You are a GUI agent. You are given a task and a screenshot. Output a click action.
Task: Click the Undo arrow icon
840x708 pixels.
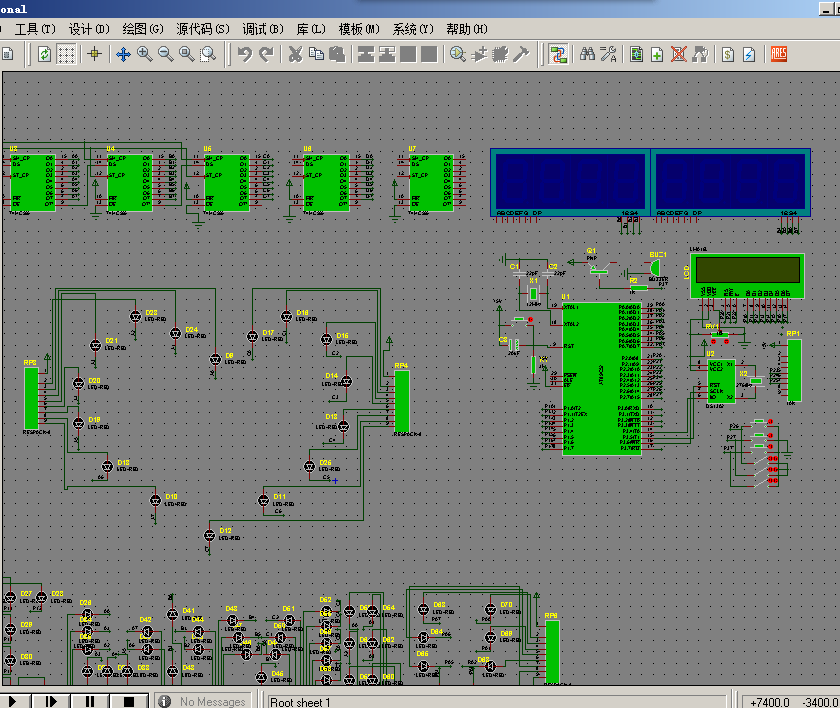(x=245, y=54)
